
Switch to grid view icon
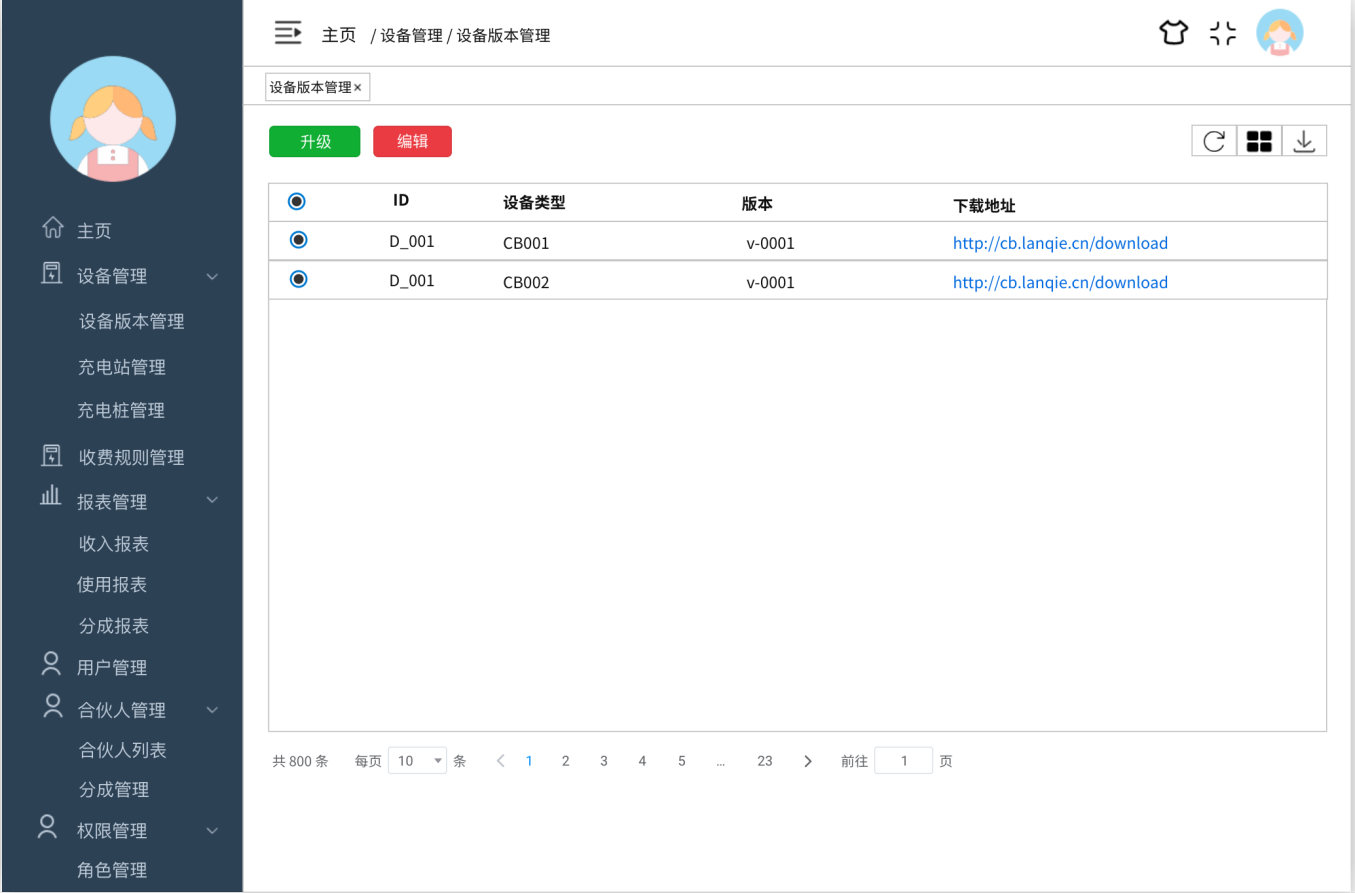click(1259, 141)
